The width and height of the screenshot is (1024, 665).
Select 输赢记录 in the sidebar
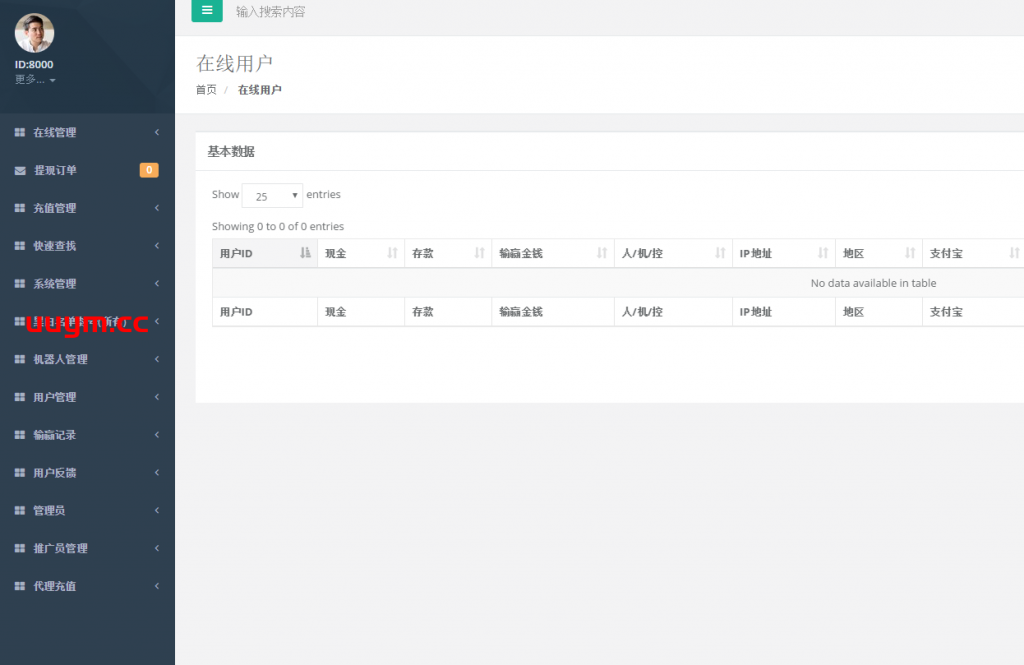tap(55, 436)
